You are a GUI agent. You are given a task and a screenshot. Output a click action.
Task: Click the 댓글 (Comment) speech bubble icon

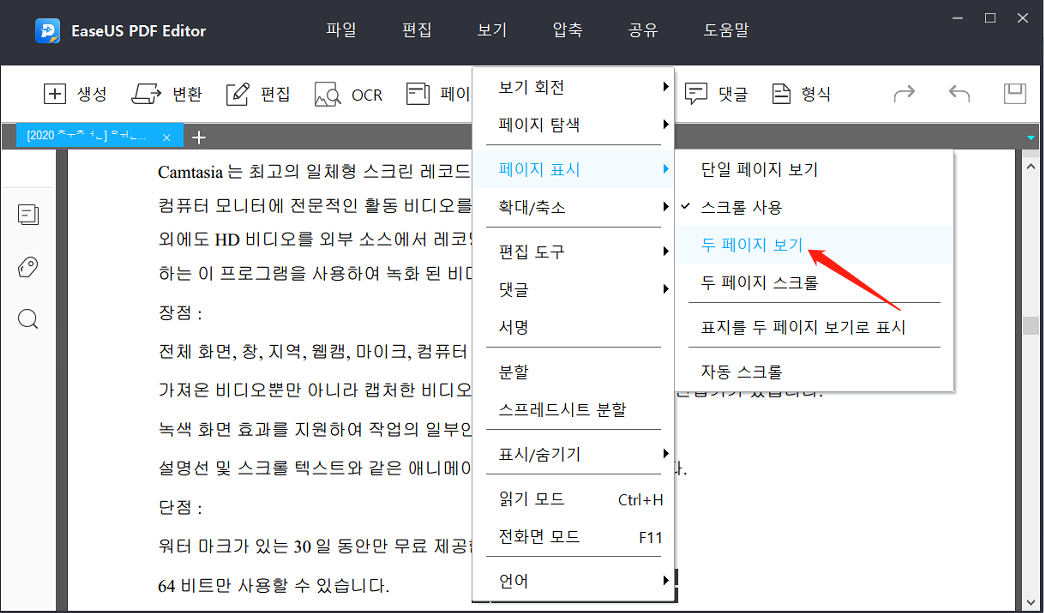pos(696,95)
